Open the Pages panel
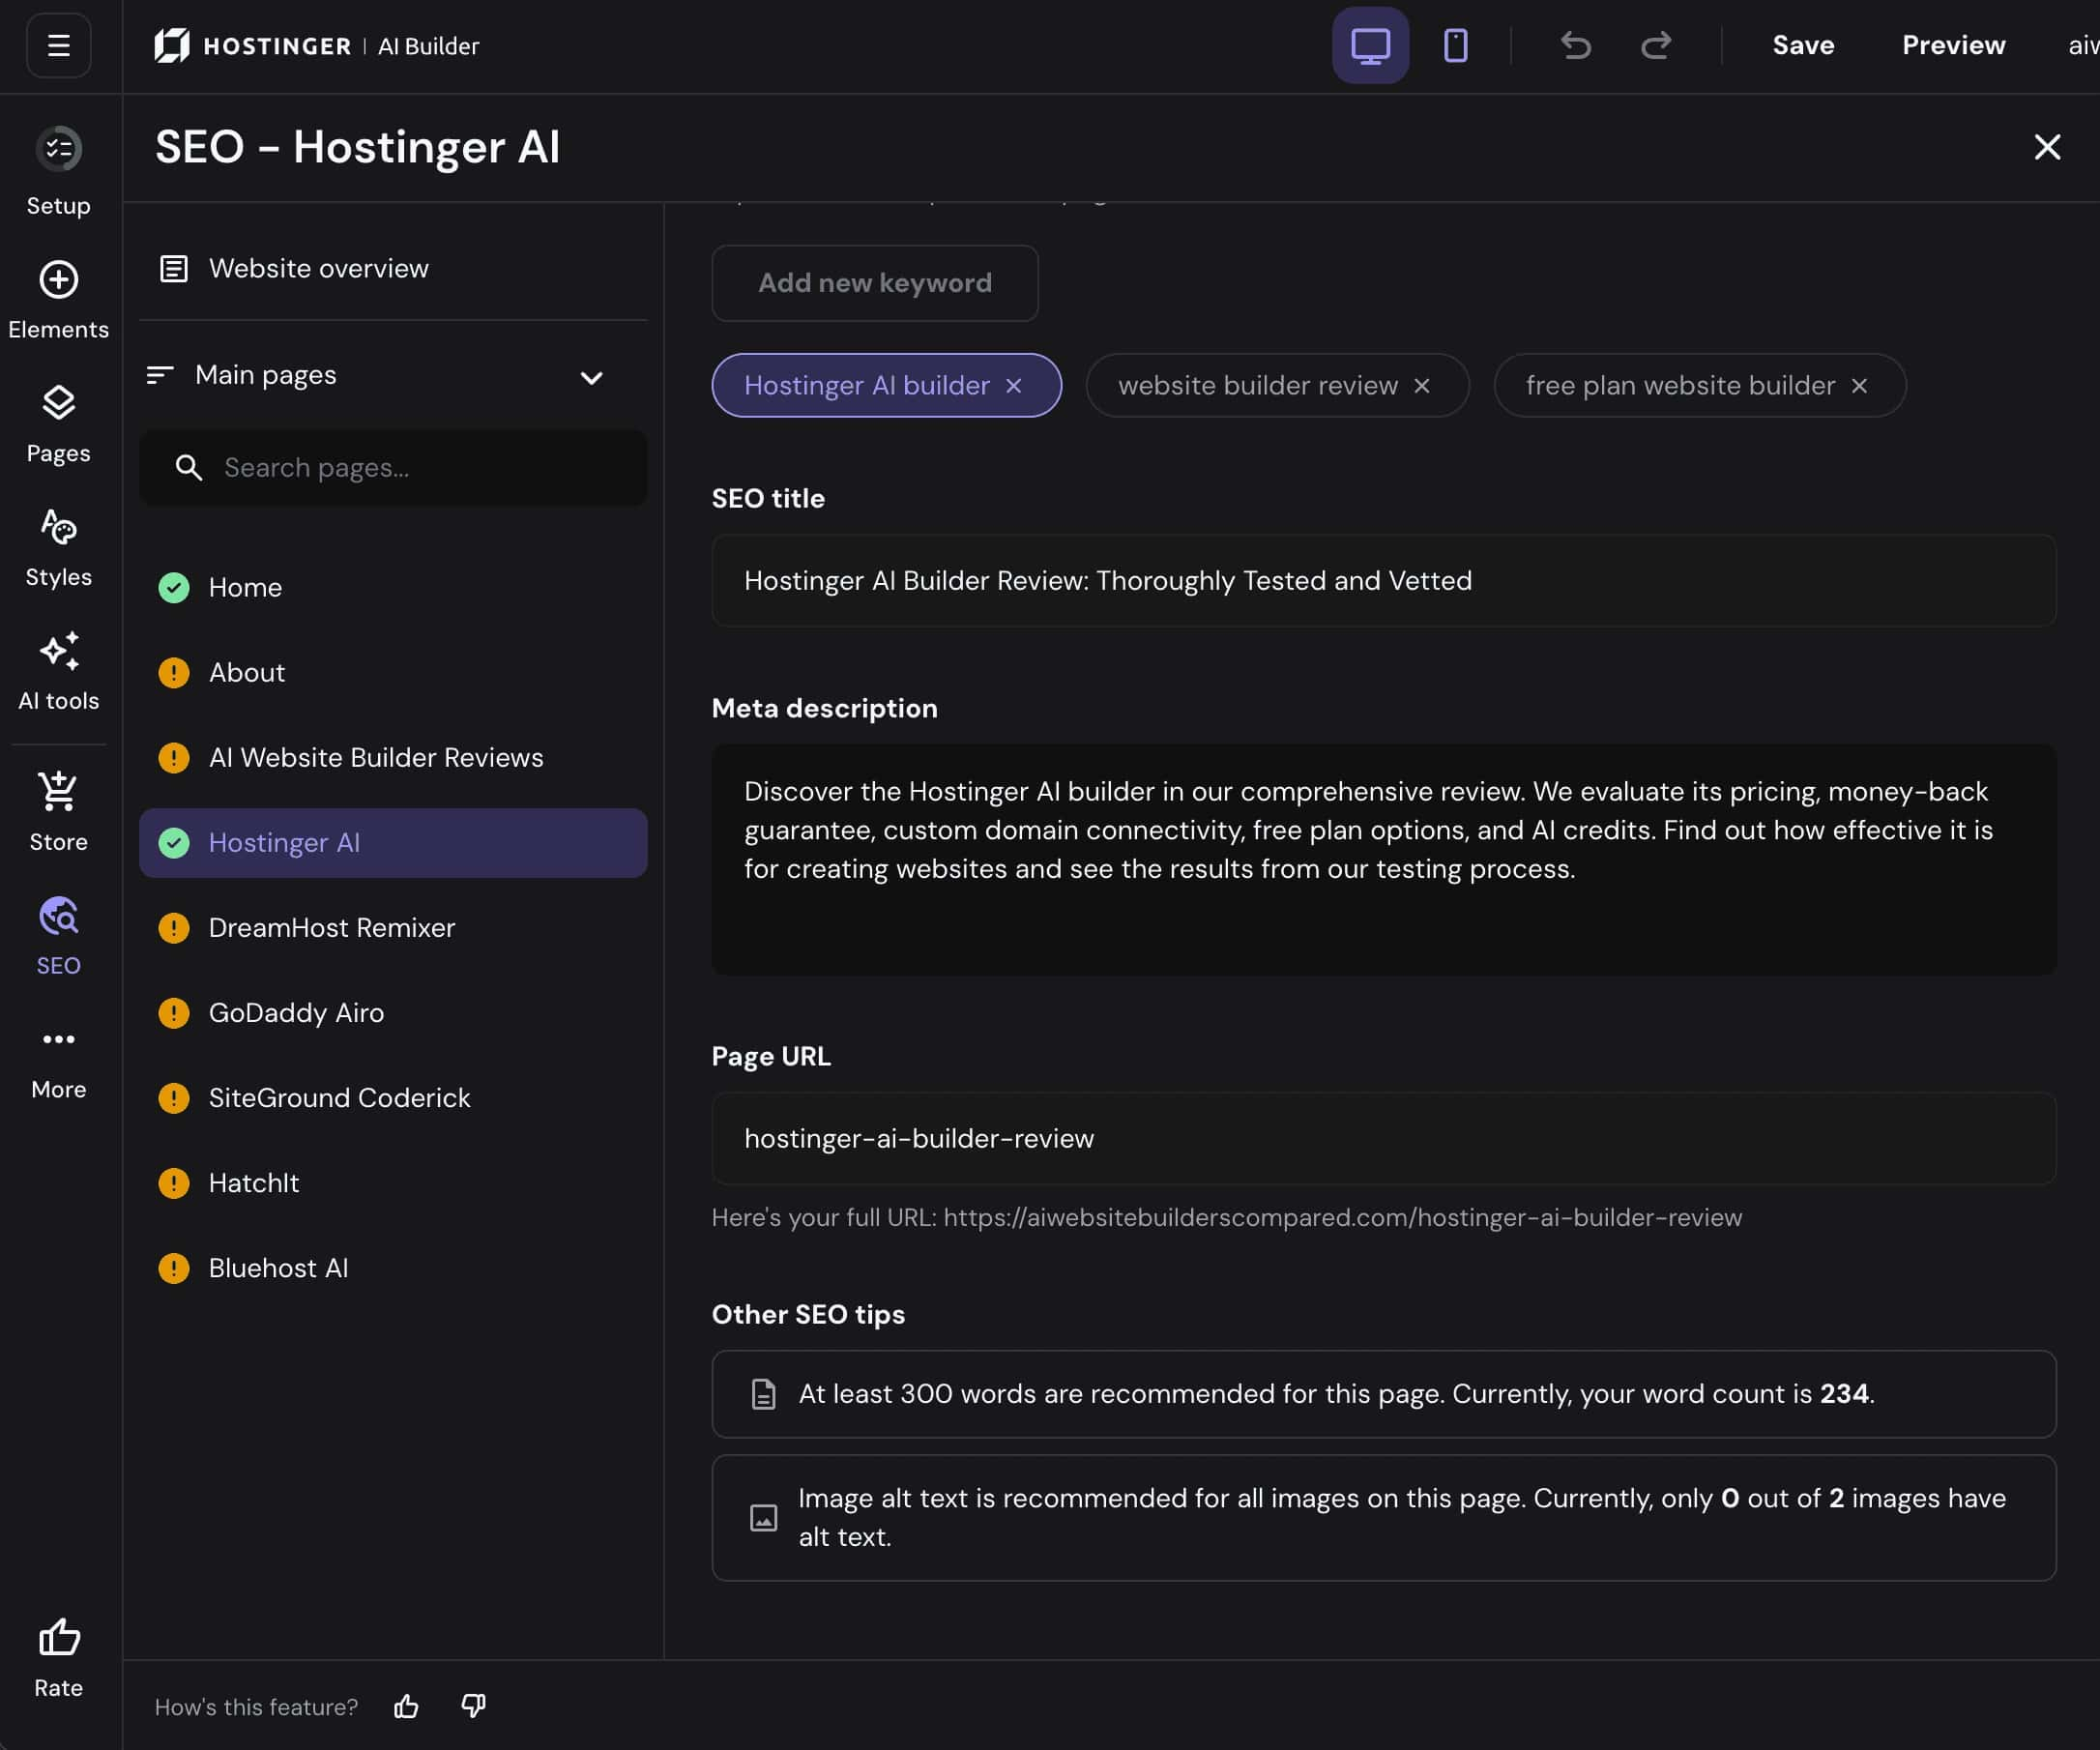 pyautogui.click(x=59, y=424)
